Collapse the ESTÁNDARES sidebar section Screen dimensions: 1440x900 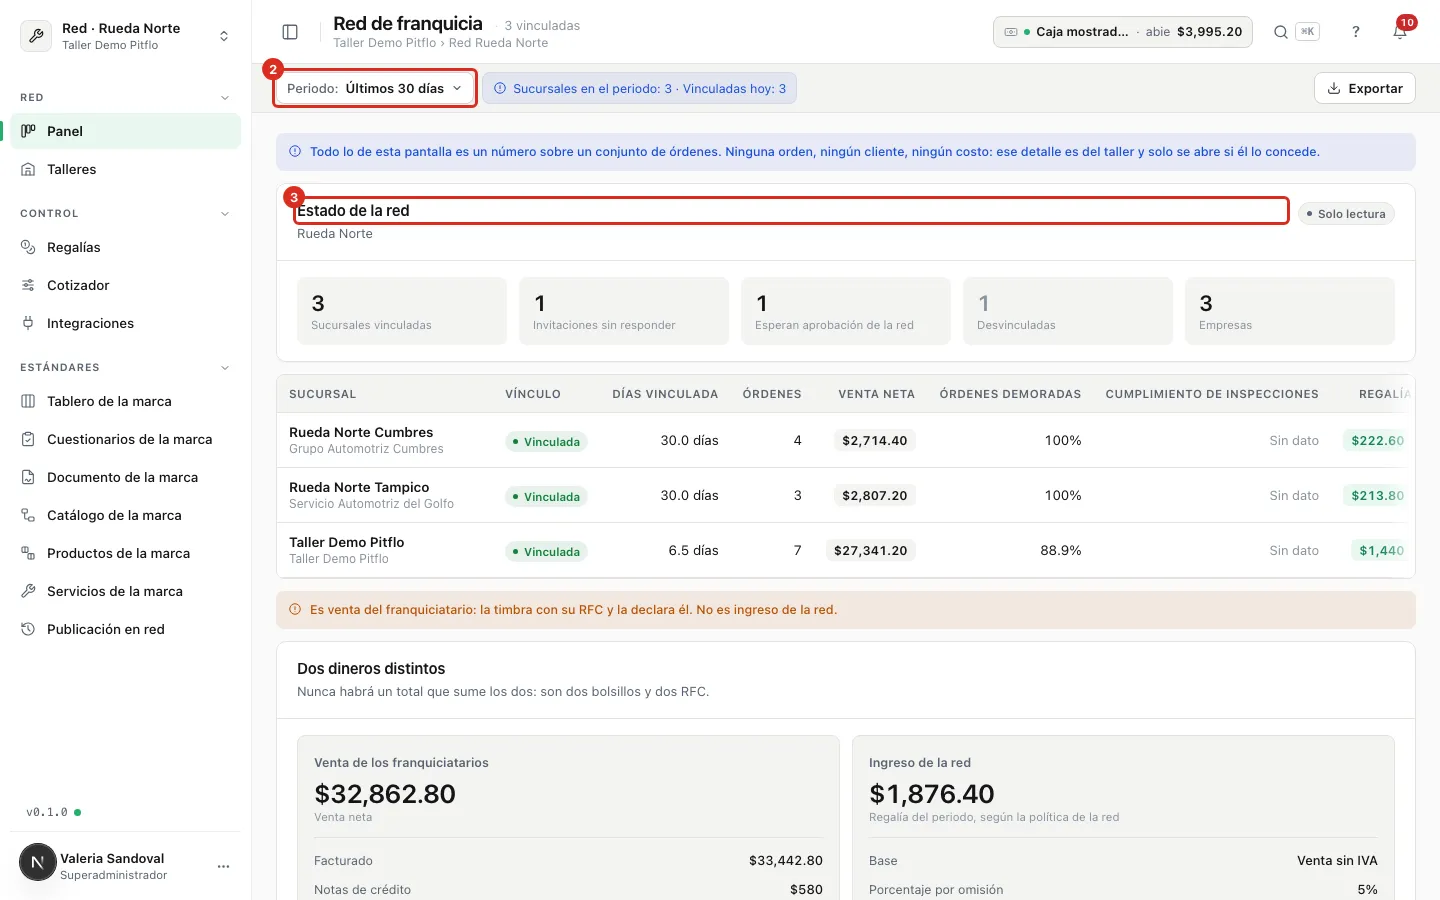pyautogui.click(x=225, y=368)
